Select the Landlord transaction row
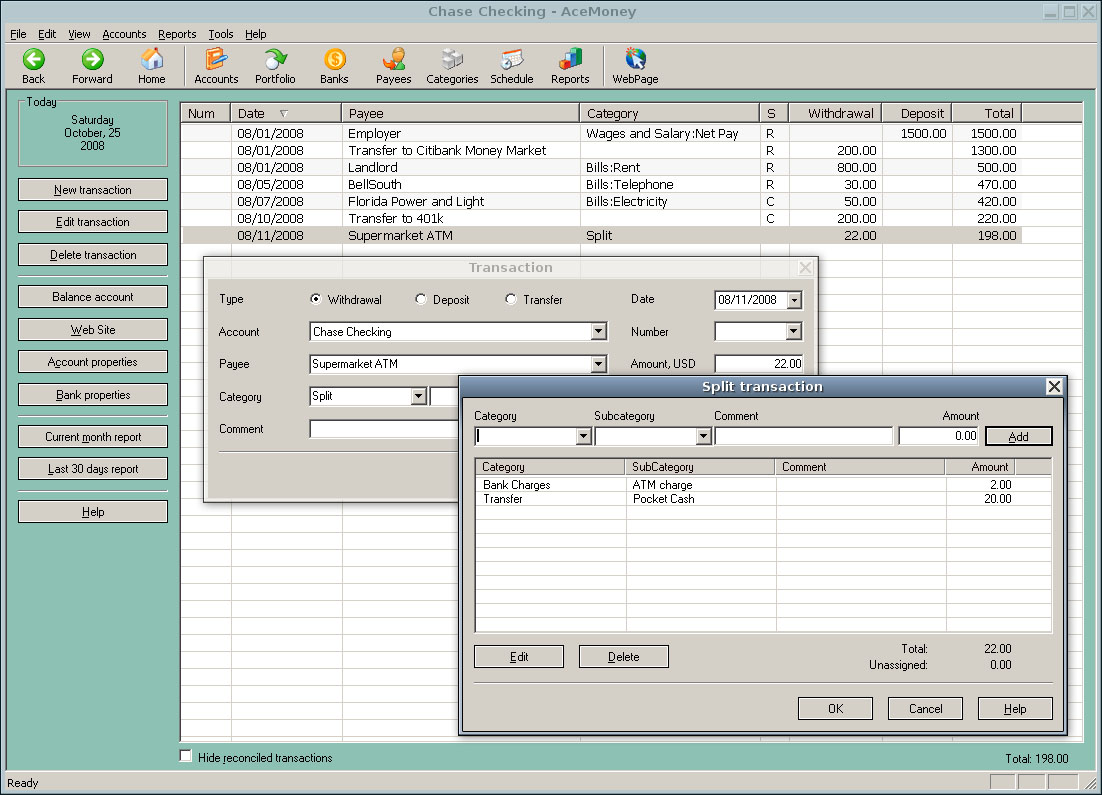Viewport: 1102px width, 795px height. (601, 167)
